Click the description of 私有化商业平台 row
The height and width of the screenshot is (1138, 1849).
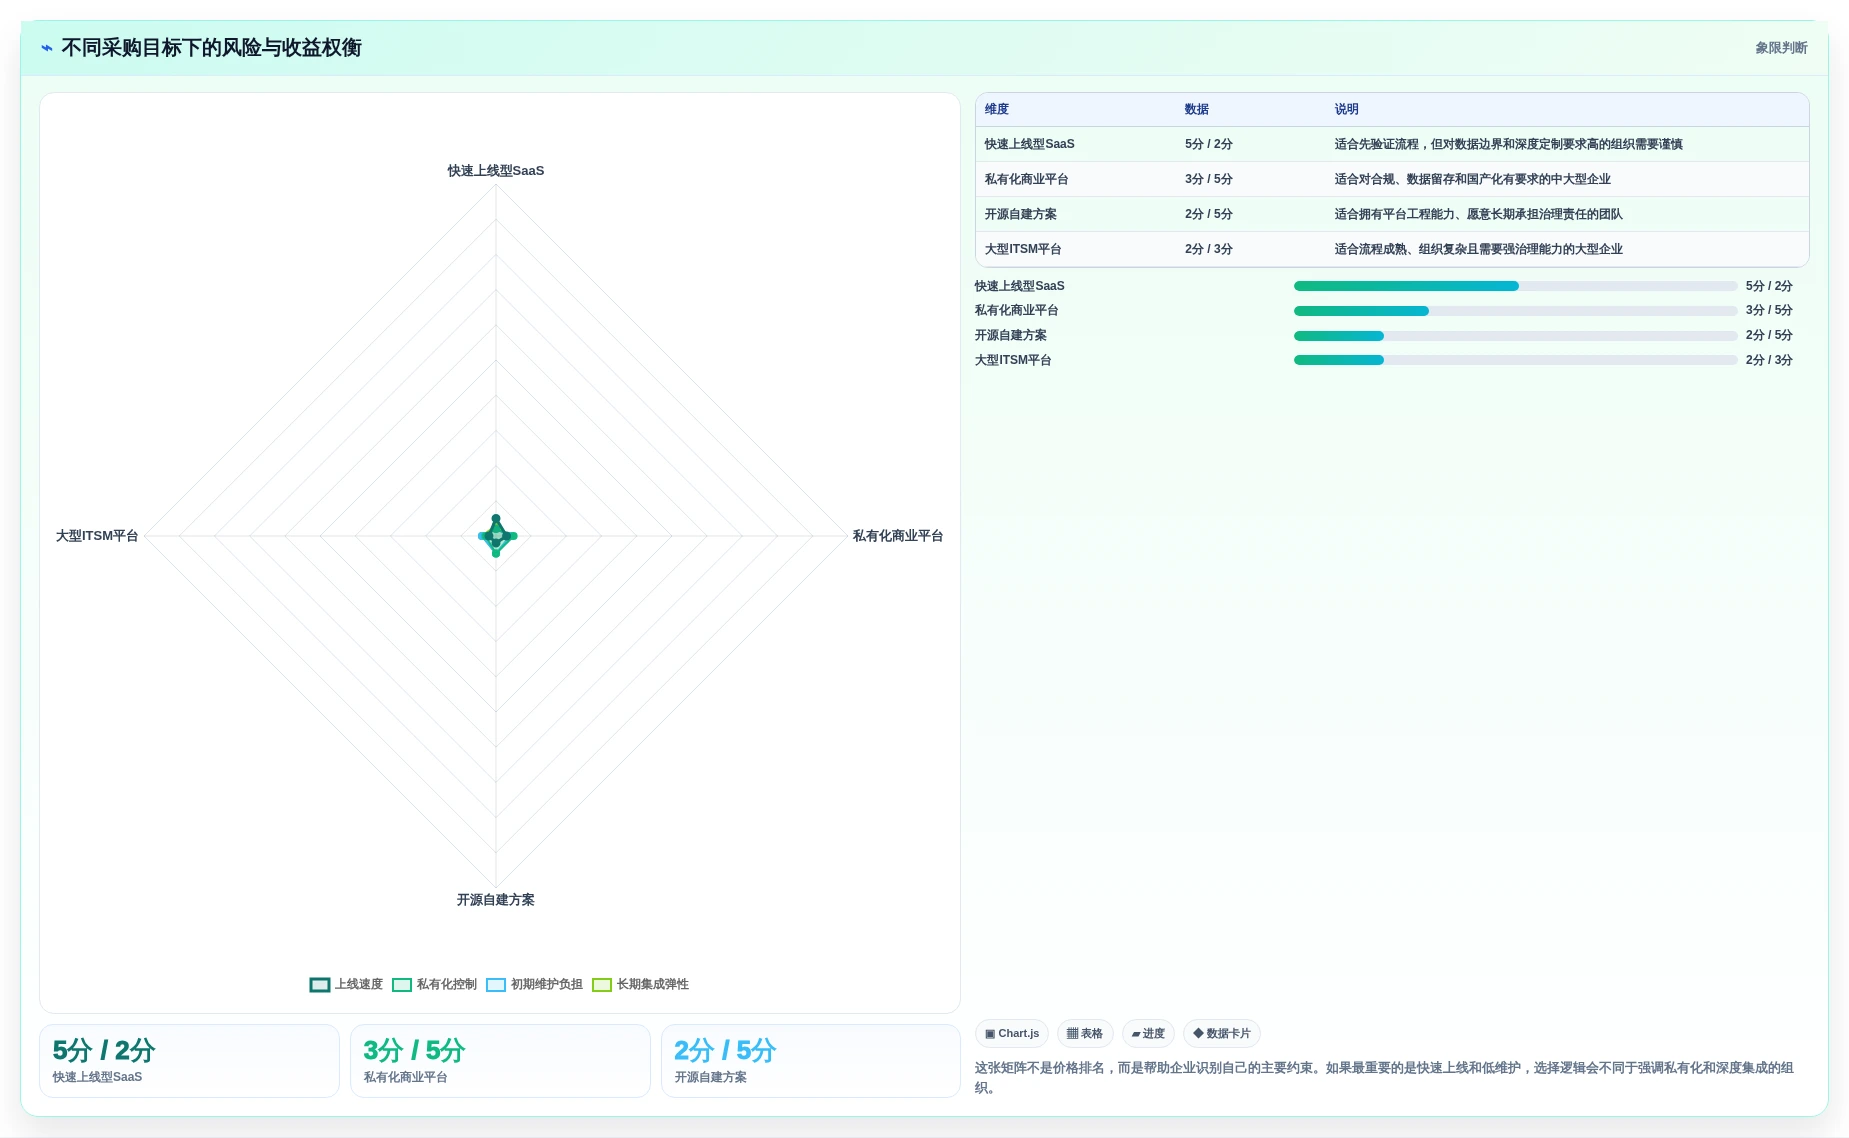point(1472,180)
